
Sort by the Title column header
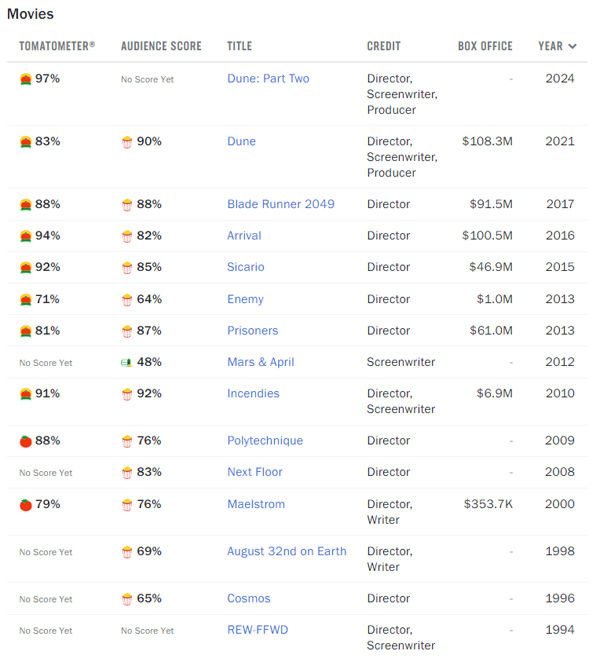(239, 46)
